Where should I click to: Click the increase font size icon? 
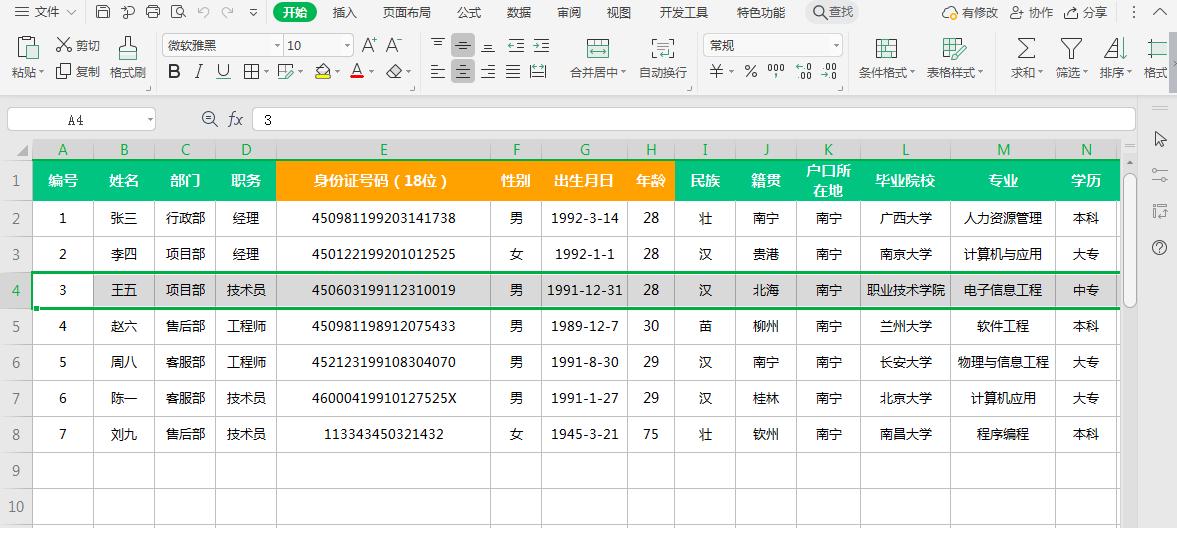[x=369, y=45]
